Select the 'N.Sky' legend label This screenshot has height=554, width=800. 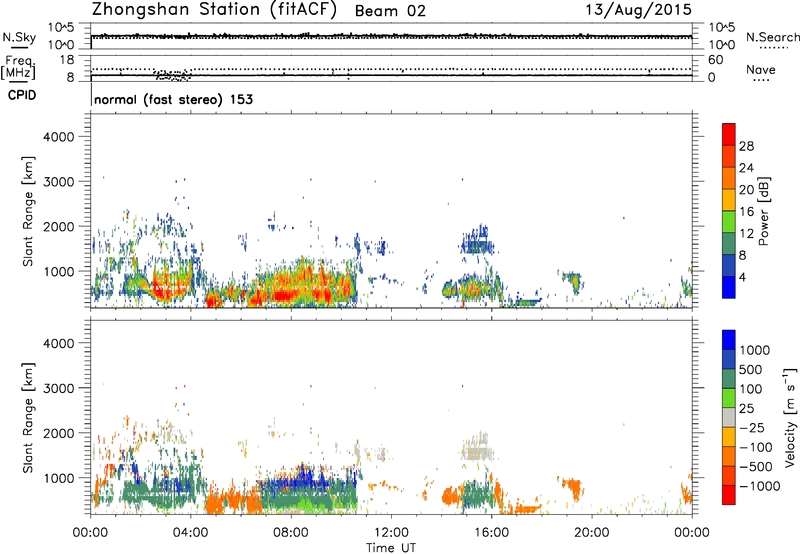point(19,37)
